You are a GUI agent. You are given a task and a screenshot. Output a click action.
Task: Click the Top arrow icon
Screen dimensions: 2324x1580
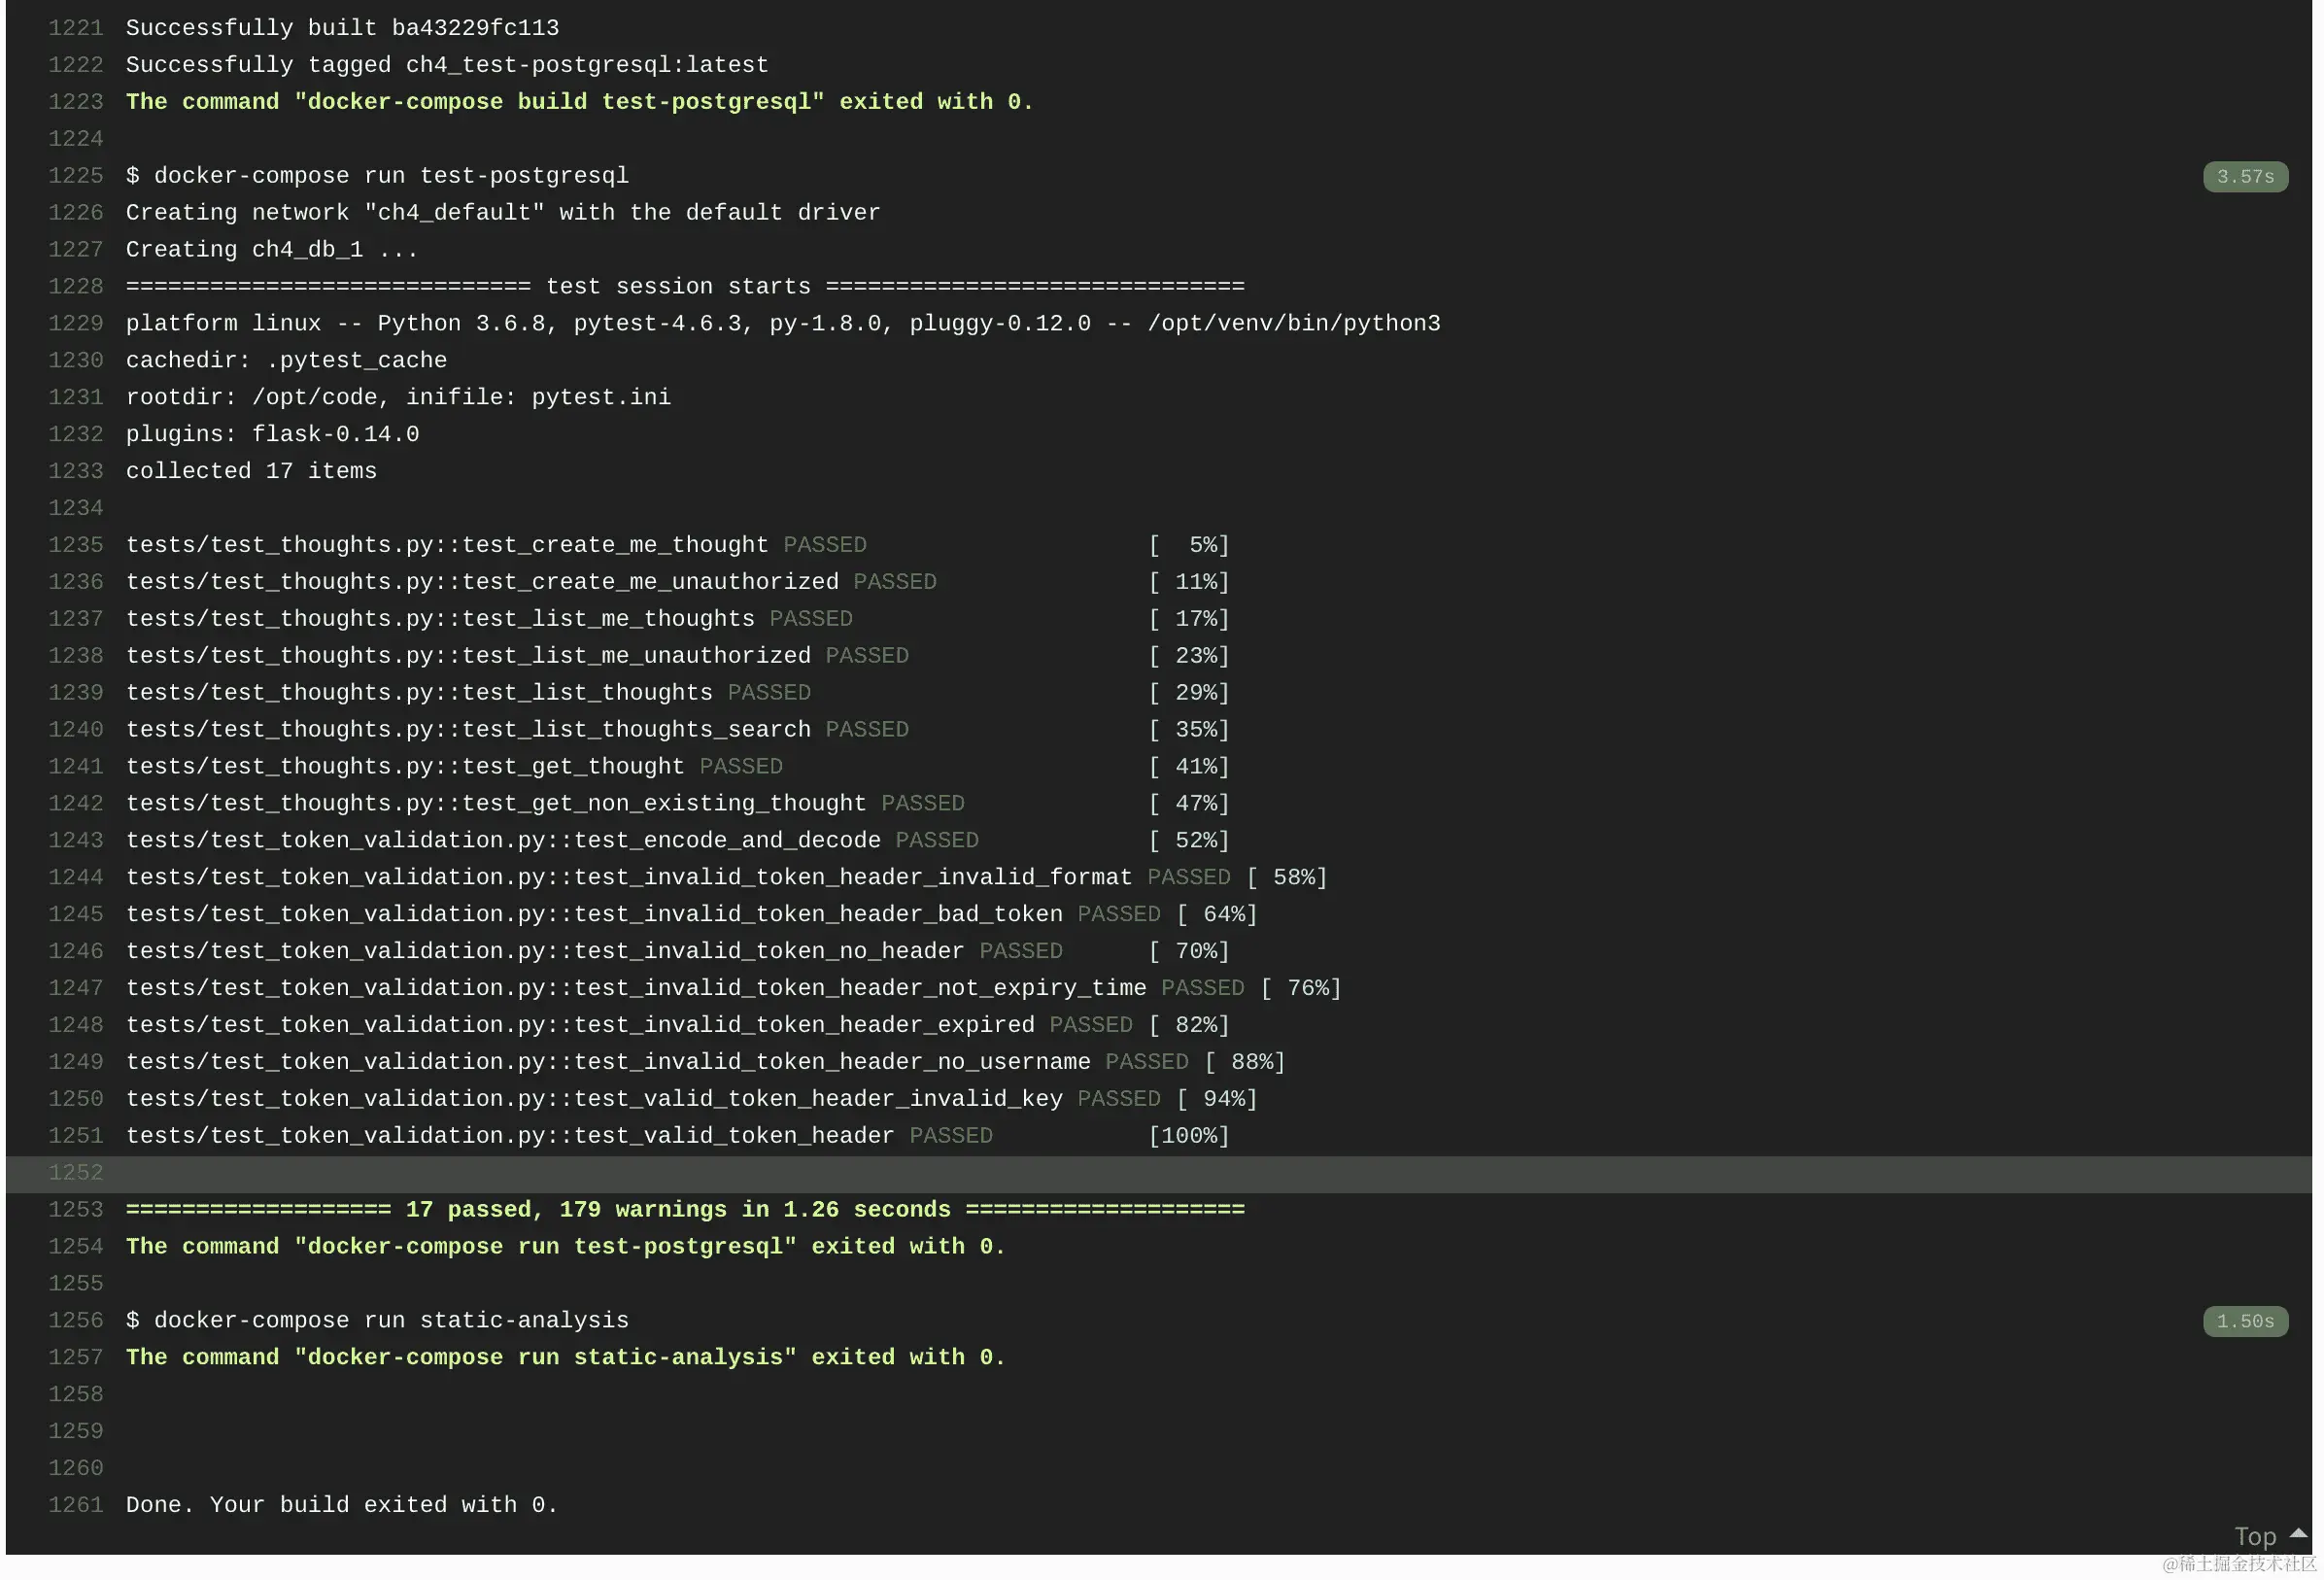(x=2298, y=1533)
